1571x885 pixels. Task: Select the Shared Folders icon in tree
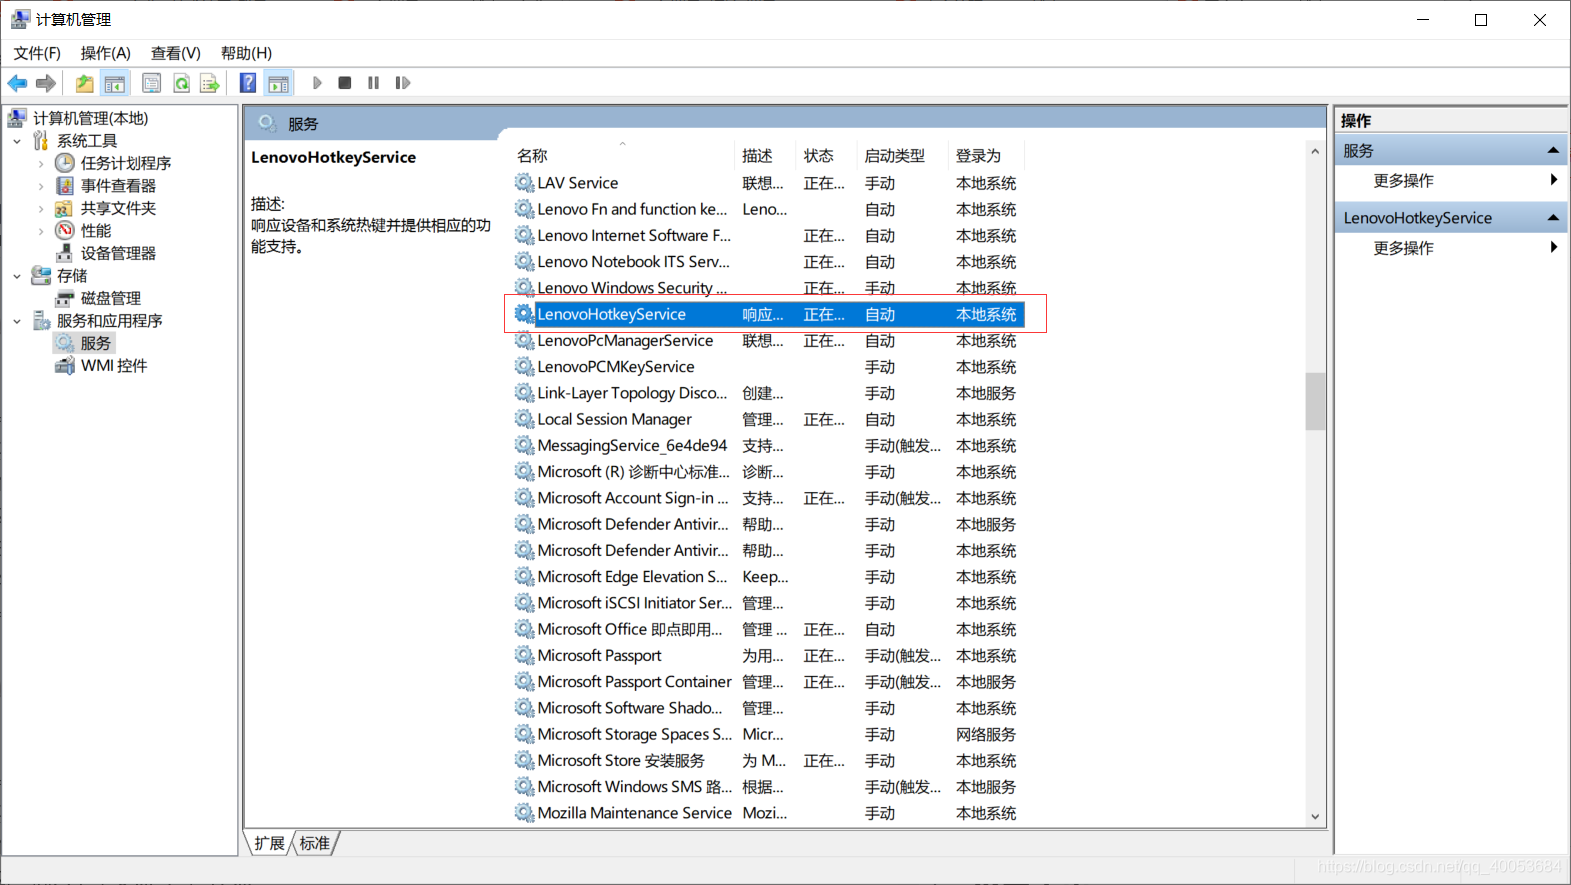[x=65, y=208]
